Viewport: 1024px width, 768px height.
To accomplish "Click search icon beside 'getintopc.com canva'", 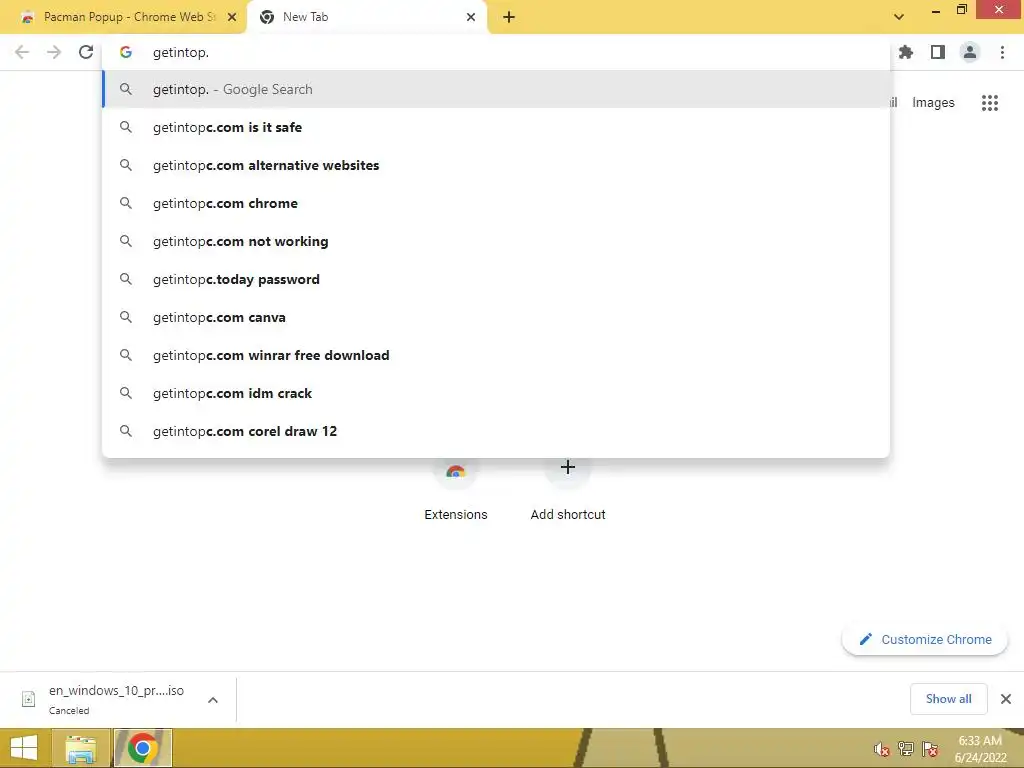I will coord(126,317).
